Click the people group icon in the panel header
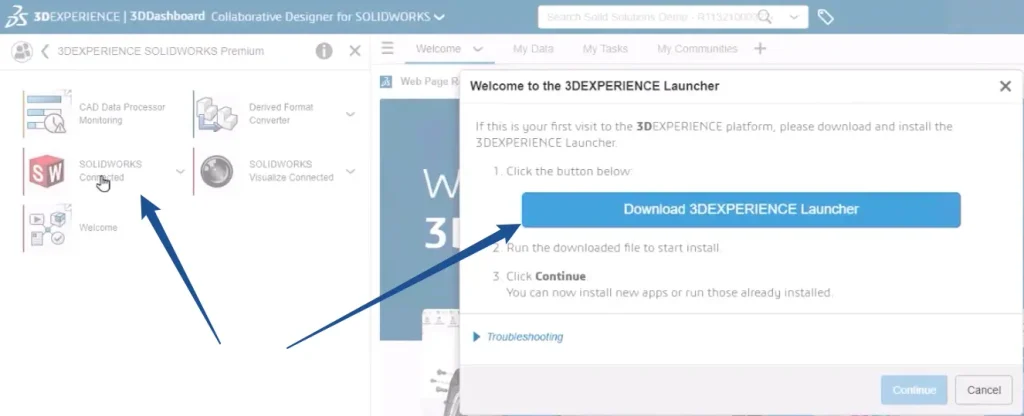Screen dimensions: 1024x416 tap(22, 51)
